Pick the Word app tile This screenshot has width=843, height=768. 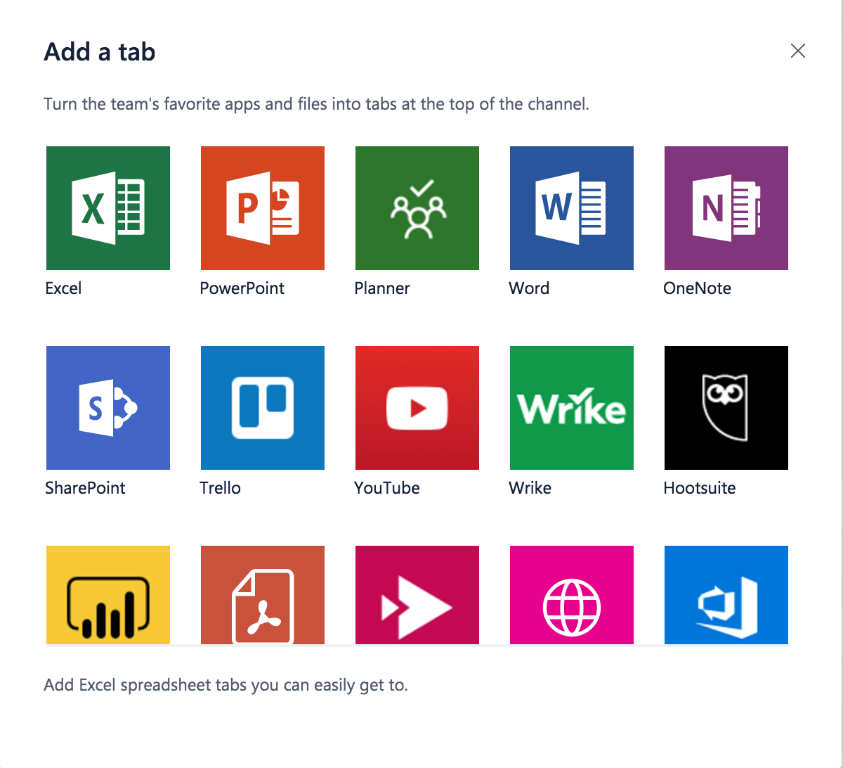point(571,208)
